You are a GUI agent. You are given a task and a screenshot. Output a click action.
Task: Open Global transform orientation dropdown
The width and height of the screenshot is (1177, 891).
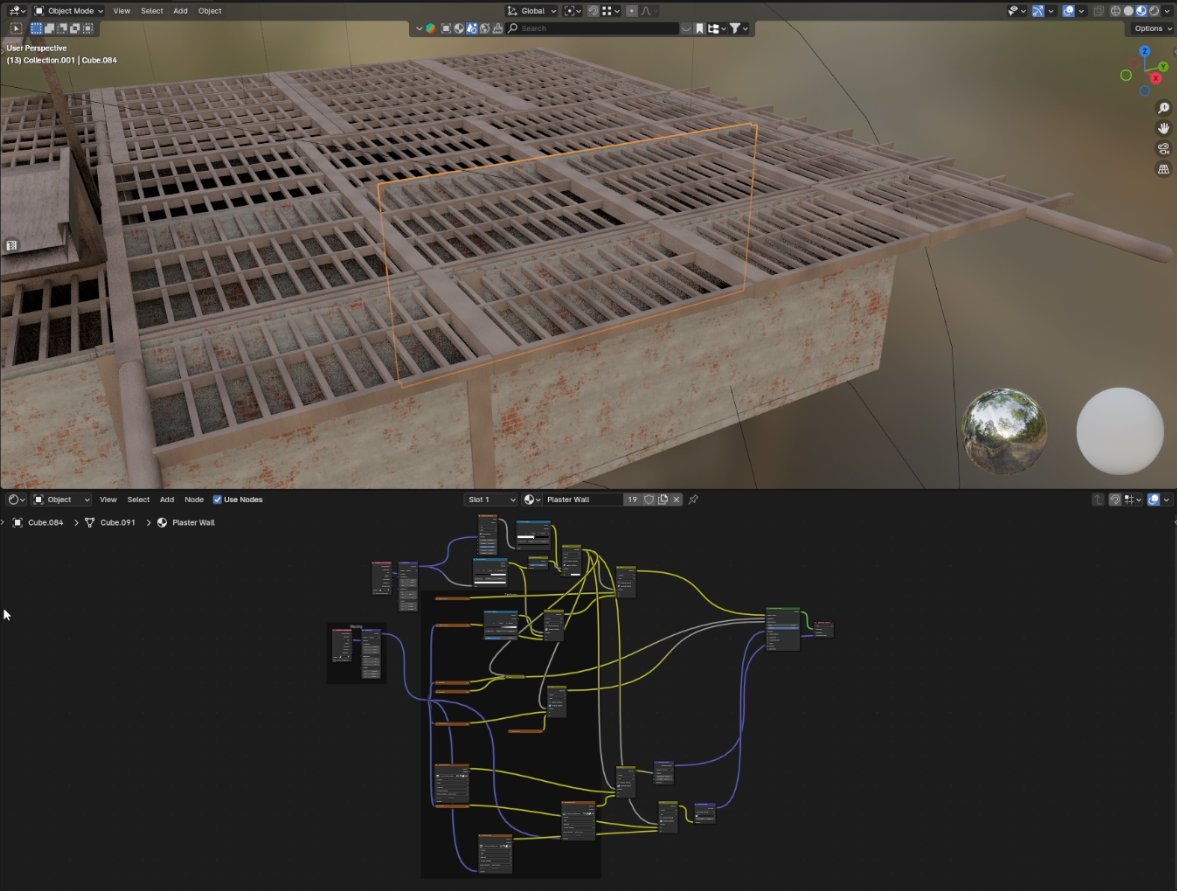pyautogui.click(x=532, y=11)
